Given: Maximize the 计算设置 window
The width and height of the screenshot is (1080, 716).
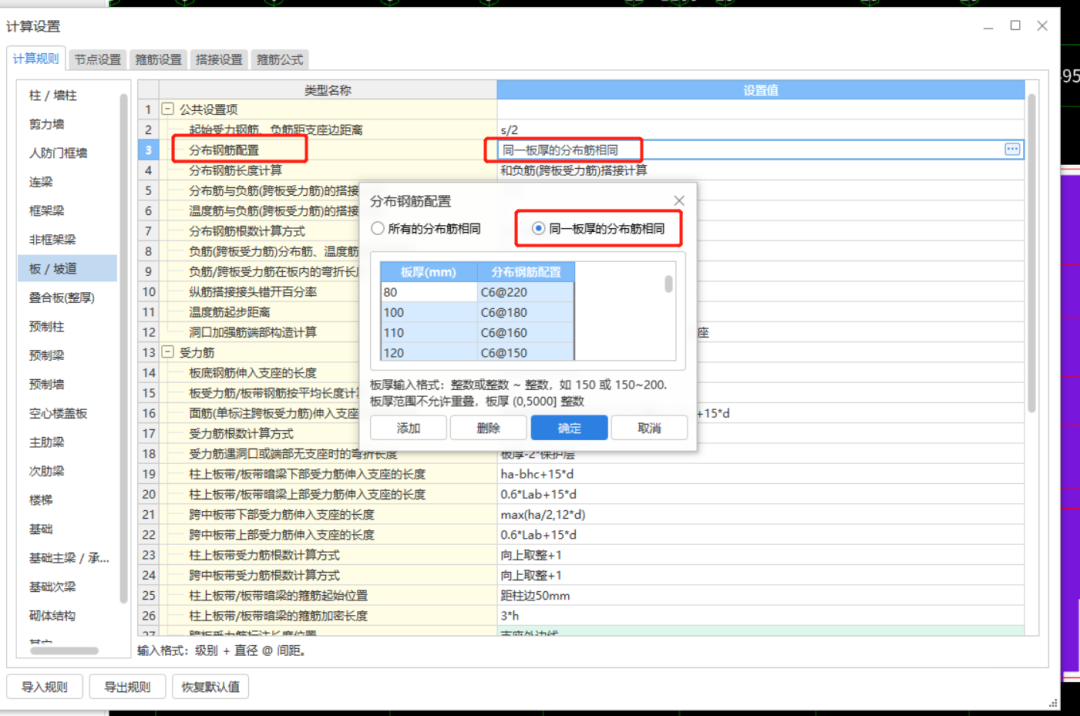Looking at the screenshot, I should pos(1015,25).
